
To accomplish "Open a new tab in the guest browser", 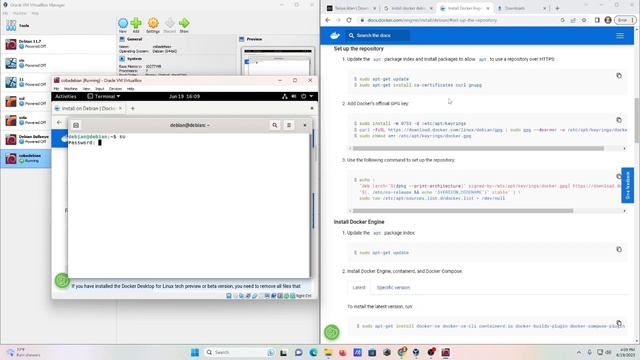I will (133, 109).
